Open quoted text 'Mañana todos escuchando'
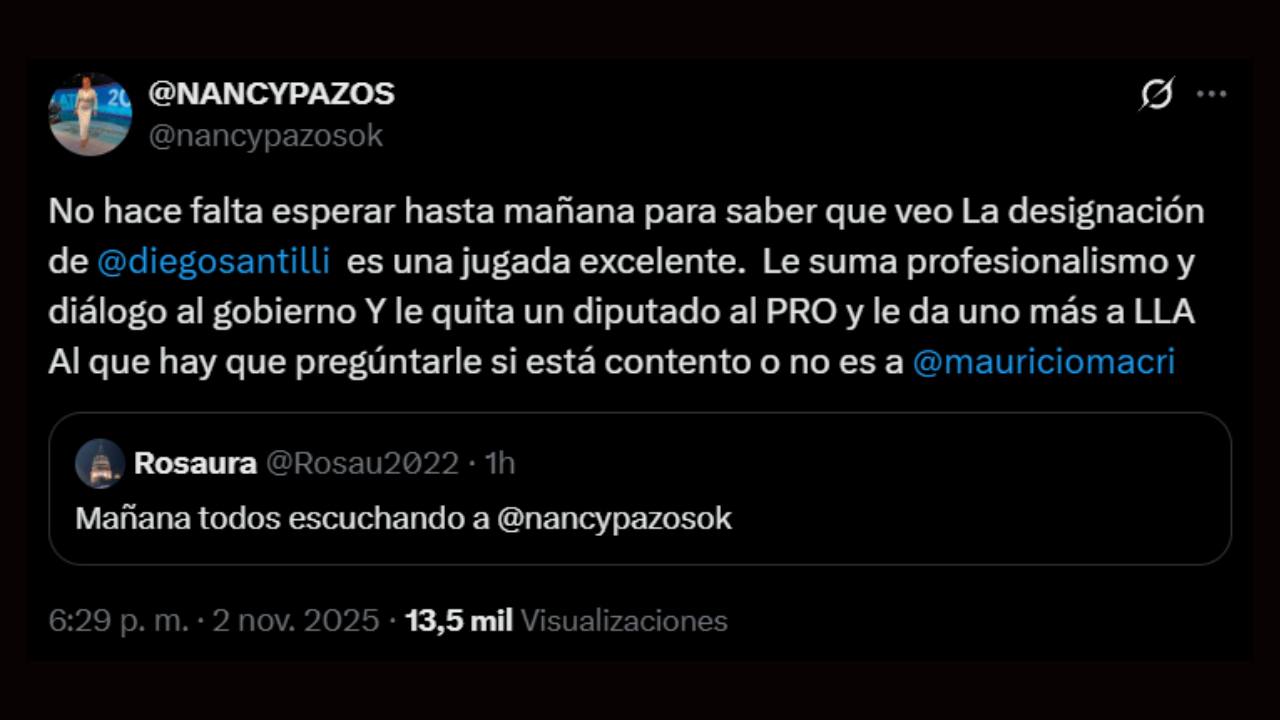This screenshot has height=720, width=1280. coord(282,518)
